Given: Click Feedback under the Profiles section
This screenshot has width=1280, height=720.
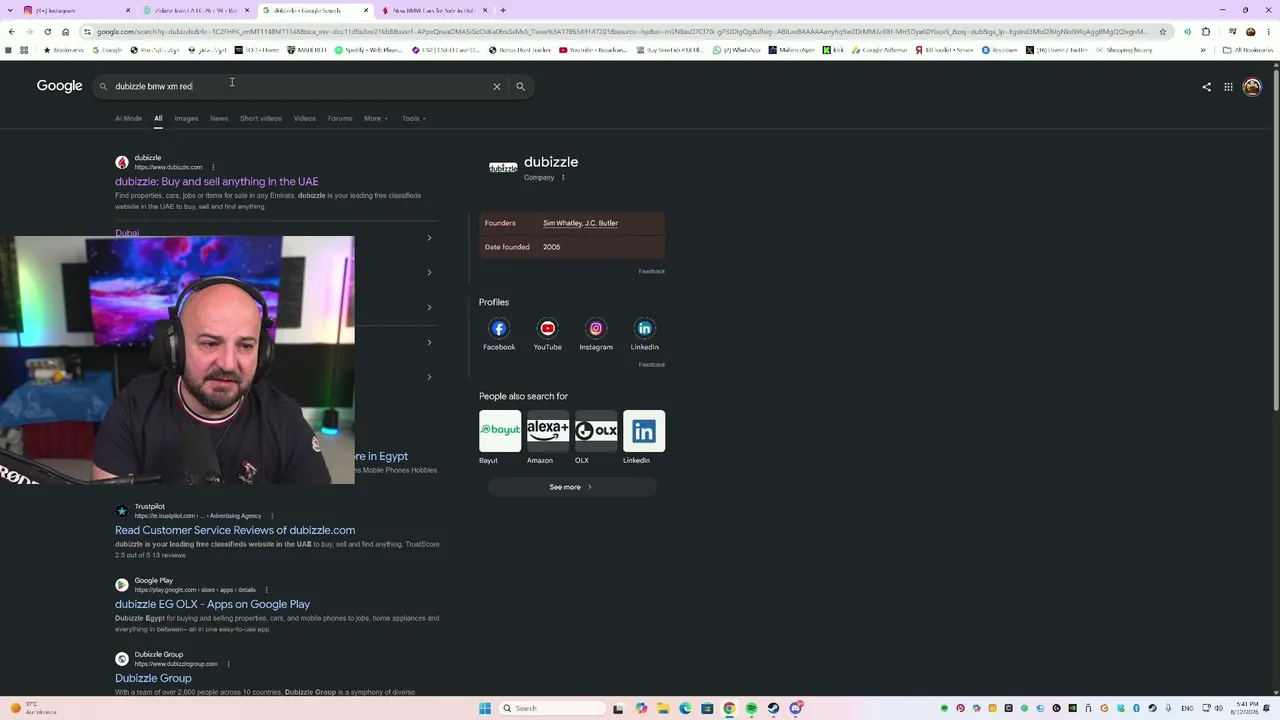Looking at the screenshot, I should point(652,365).
